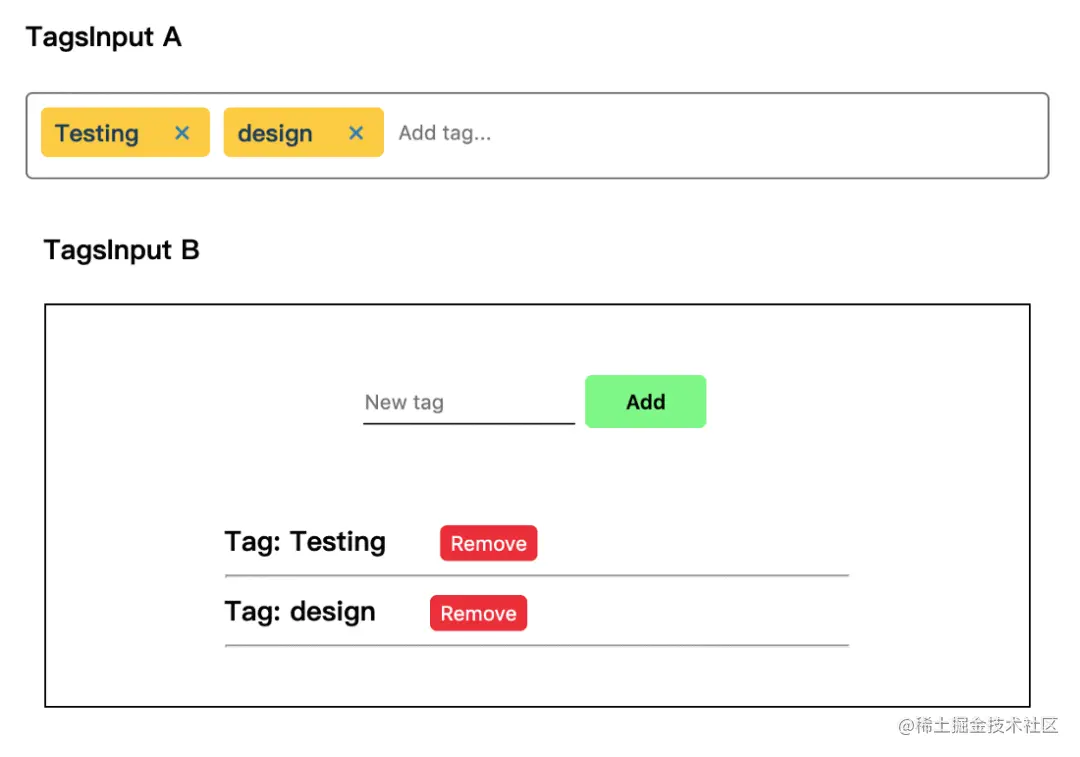Image resolution: width=1080 pixels, height=757 pixels.
Task: Select the yellow design tag chip label
Action: (275, 133)
